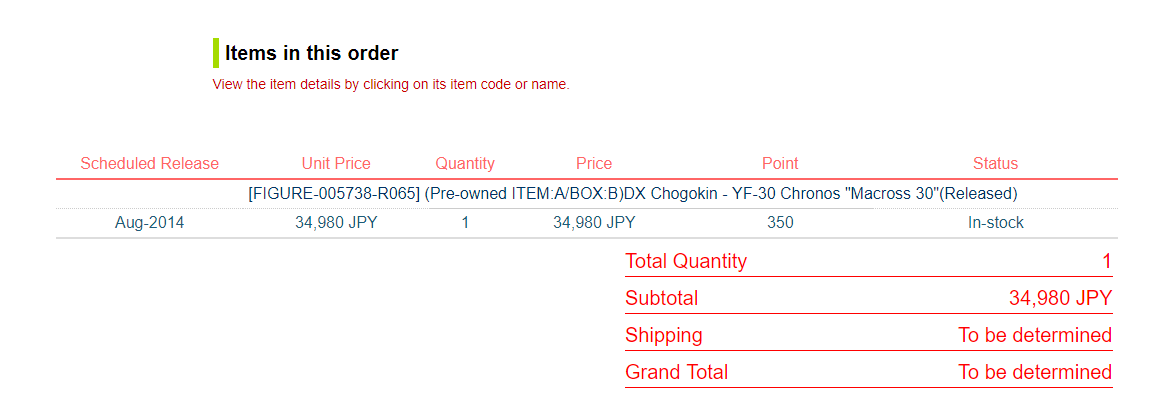This screenshot has height=401, width=1150.
Task: Click the quantity value 1 in item row
Action: 465,223
